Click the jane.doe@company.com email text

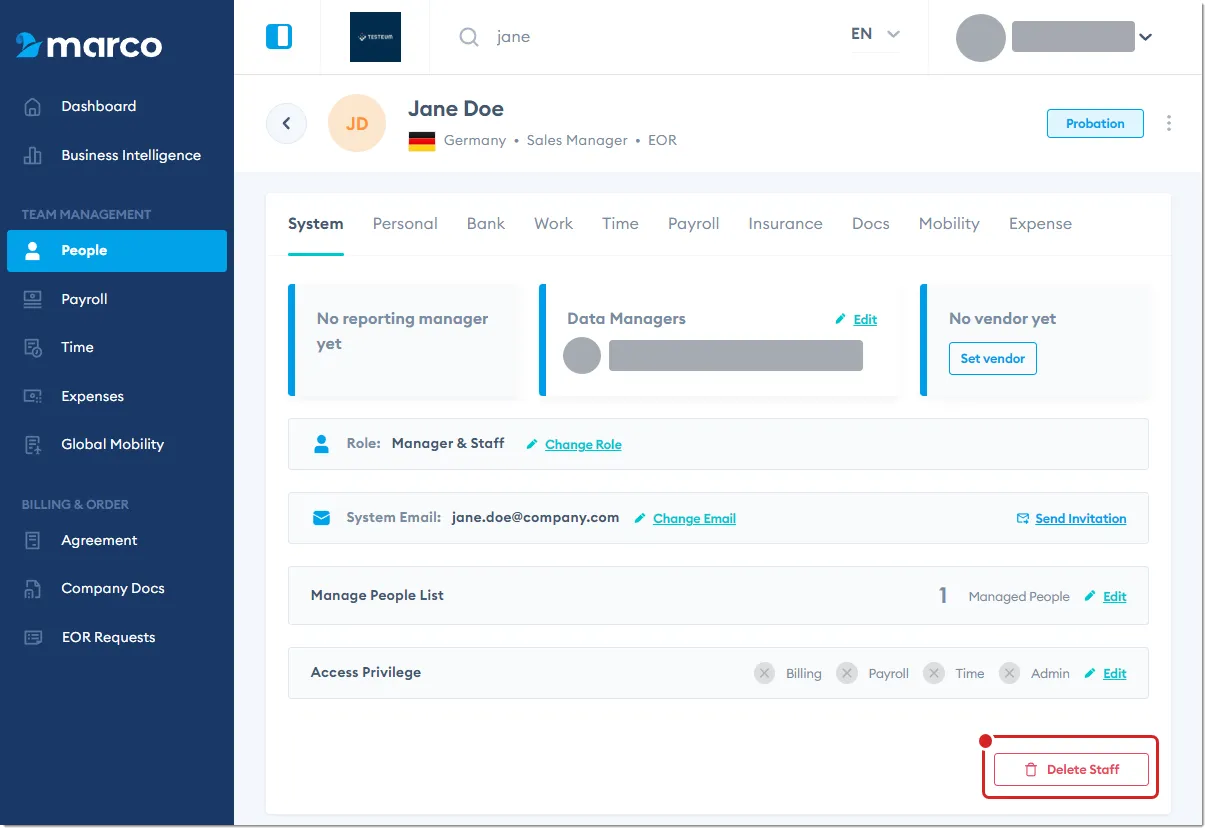(x=535, y=518)
